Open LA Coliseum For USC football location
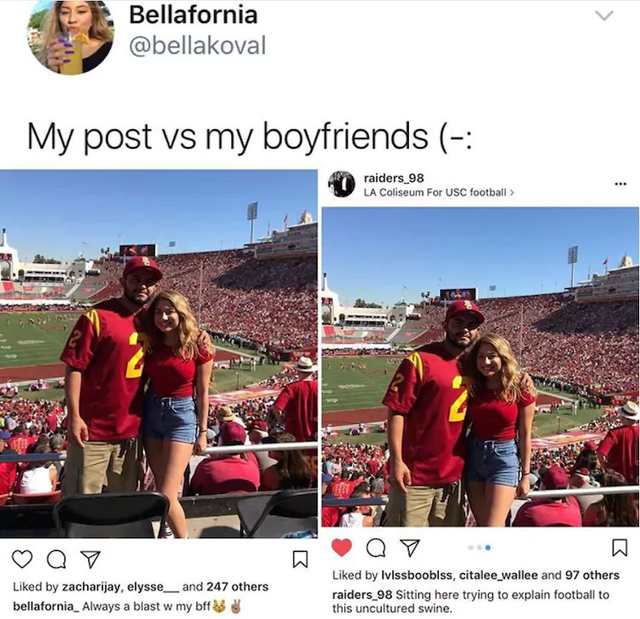Image resolution: width=640 pixels, height=619 pixels. (x=439, y=192)
